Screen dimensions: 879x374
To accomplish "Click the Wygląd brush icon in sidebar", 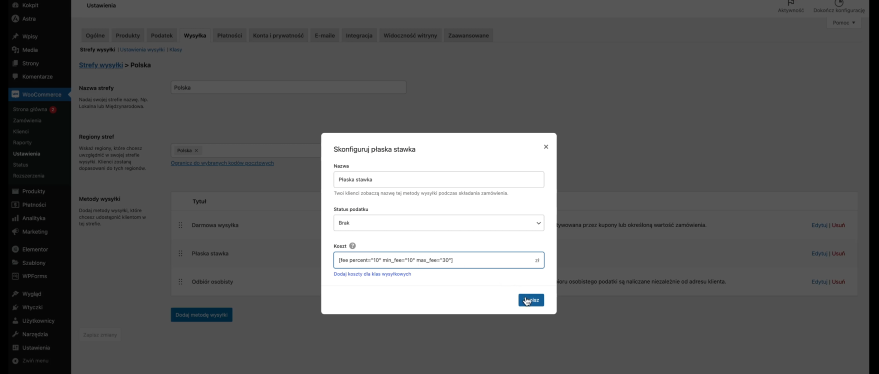I will pyautogui.click(x=16, y=294).
